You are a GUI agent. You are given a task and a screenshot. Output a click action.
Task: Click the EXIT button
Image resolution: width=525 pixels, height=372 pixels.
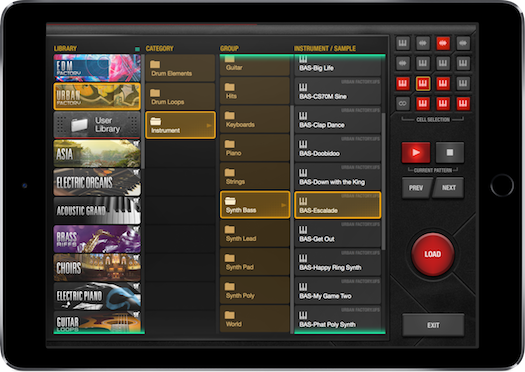tap(433, 325)
